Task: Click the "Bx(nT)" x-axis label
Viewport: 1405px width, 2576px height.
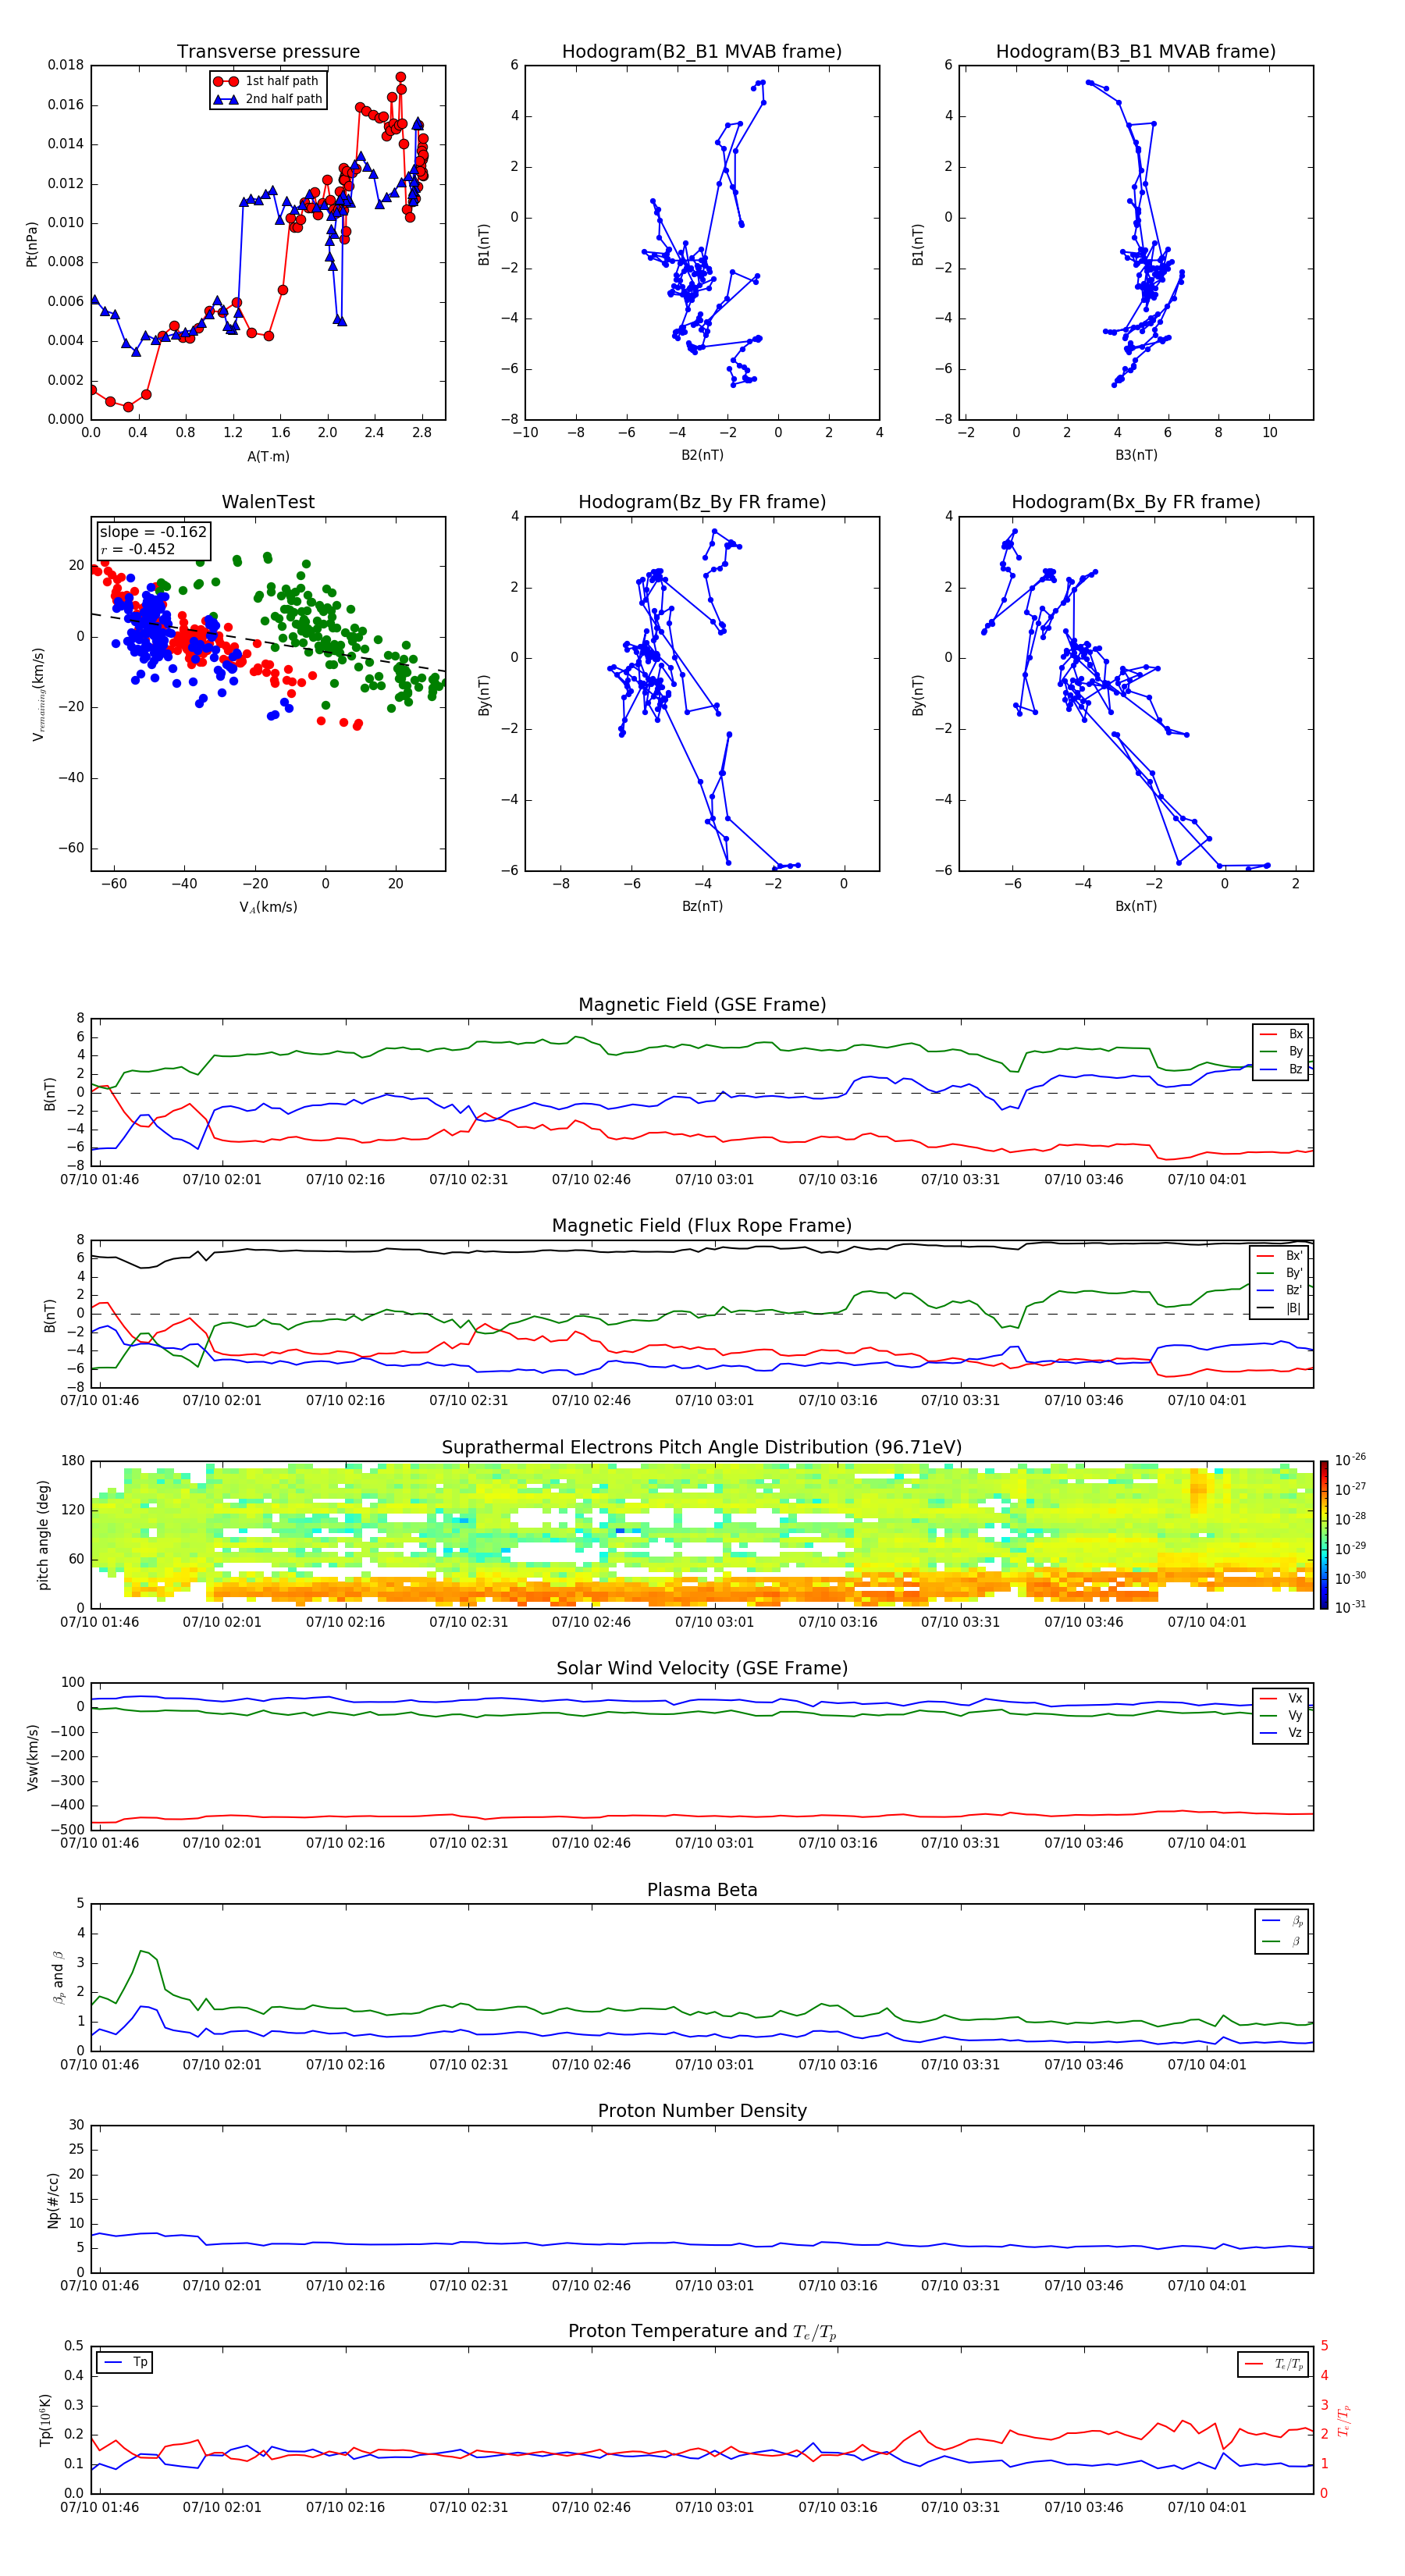Action: click(x=1136, y=906)
